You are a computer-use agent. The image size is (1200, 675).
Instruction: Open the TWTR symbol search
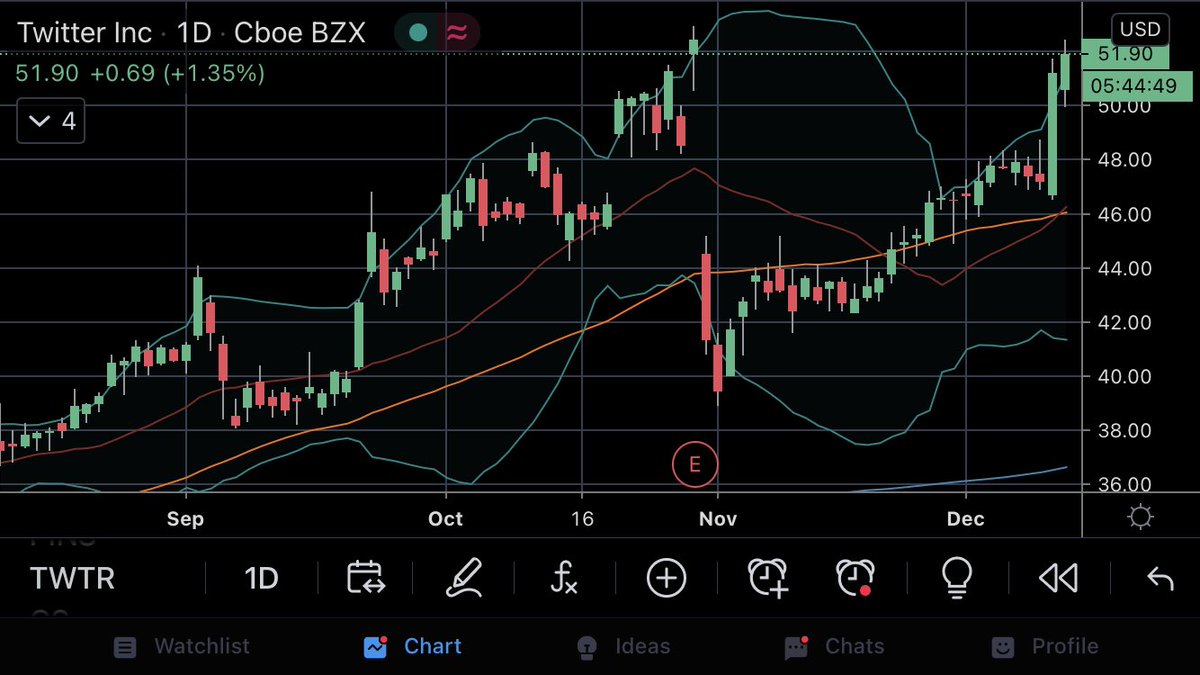pos(72,578)
